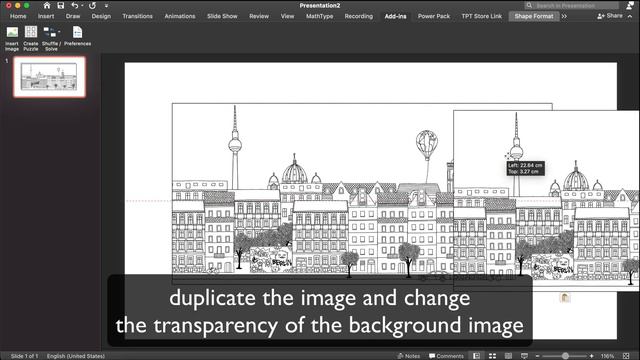The image size is (640, 360).
Task: Open Customize Quick Access Toolbar dropdown
Action: tap(106, 6)
